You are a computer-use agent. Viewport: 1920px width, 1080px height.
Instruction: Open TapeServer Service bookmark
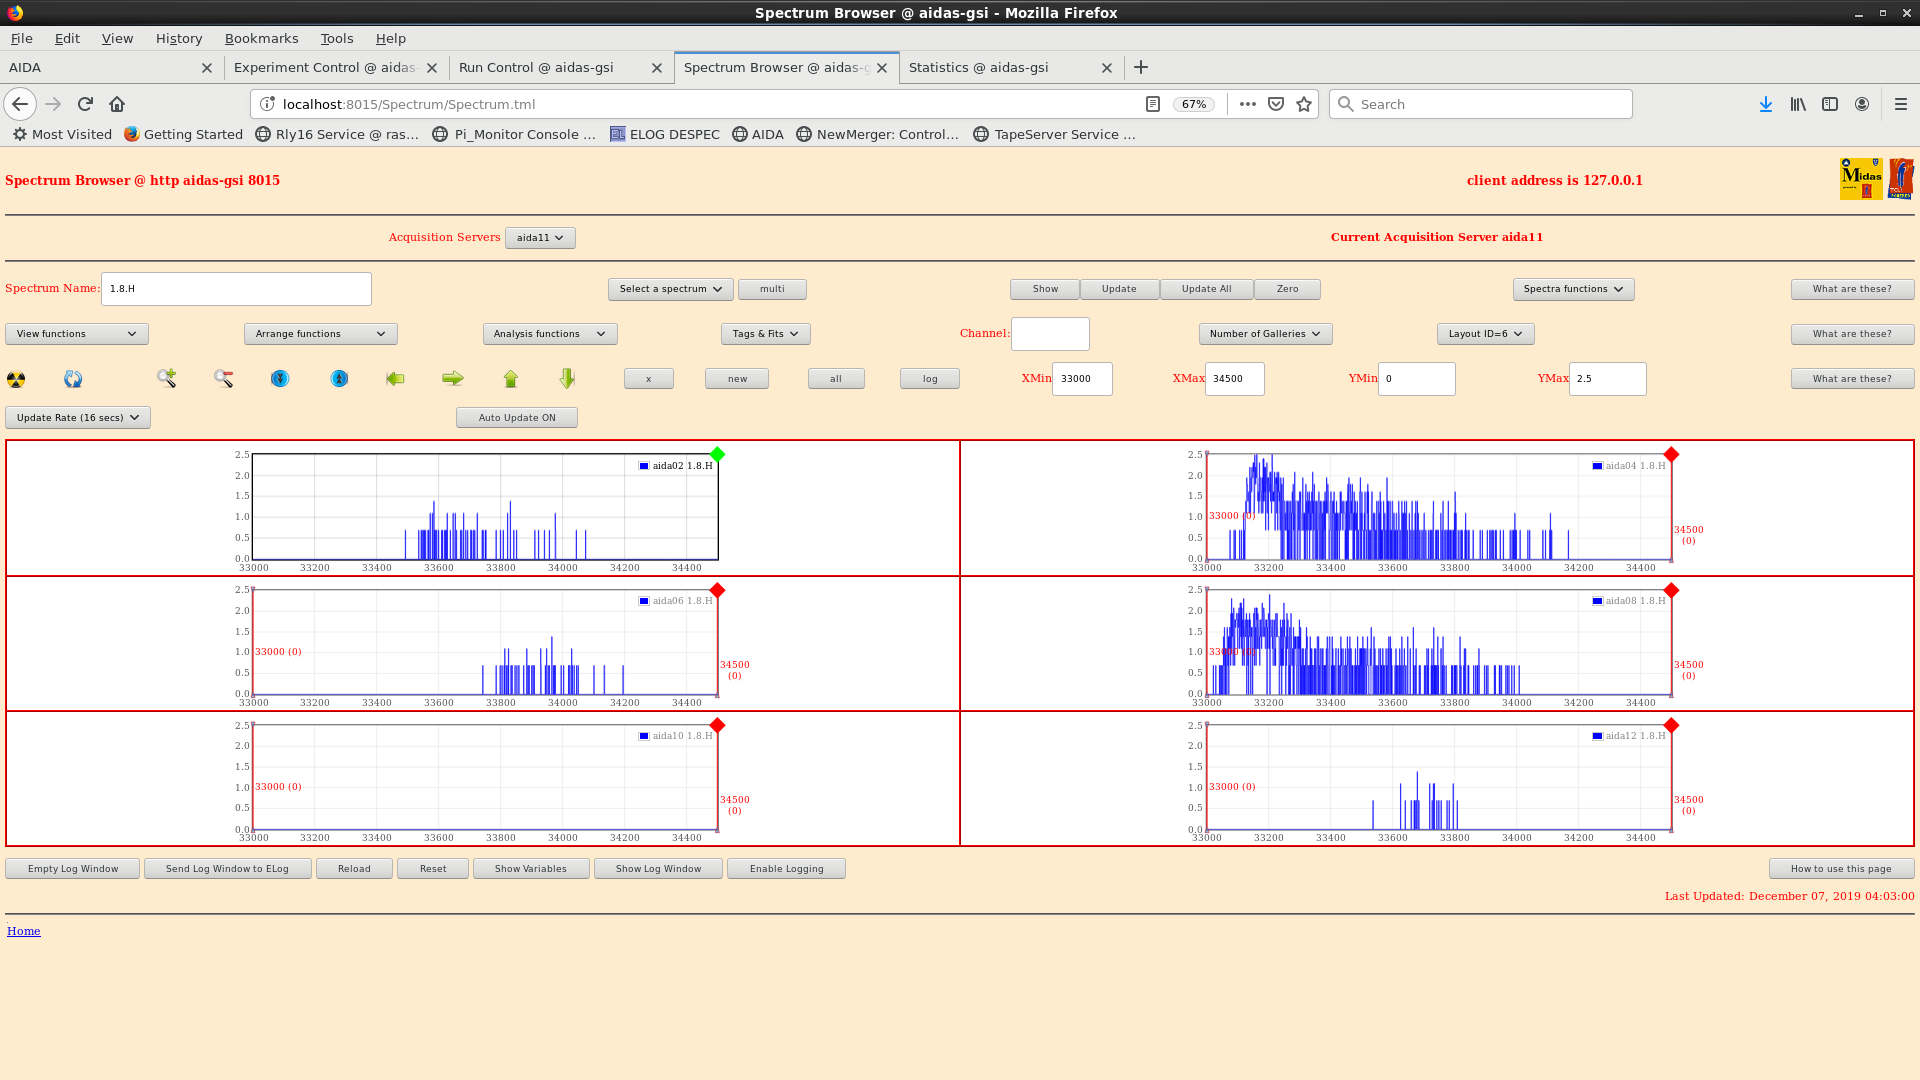(x=1055, y=134)
